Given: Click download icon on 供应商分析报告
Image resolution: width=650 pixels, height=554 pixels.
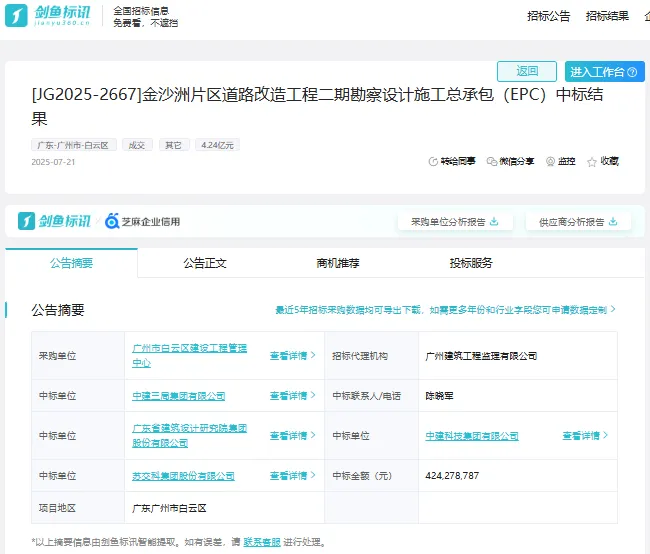Looking at the screenshot, I should click(613, 221).
